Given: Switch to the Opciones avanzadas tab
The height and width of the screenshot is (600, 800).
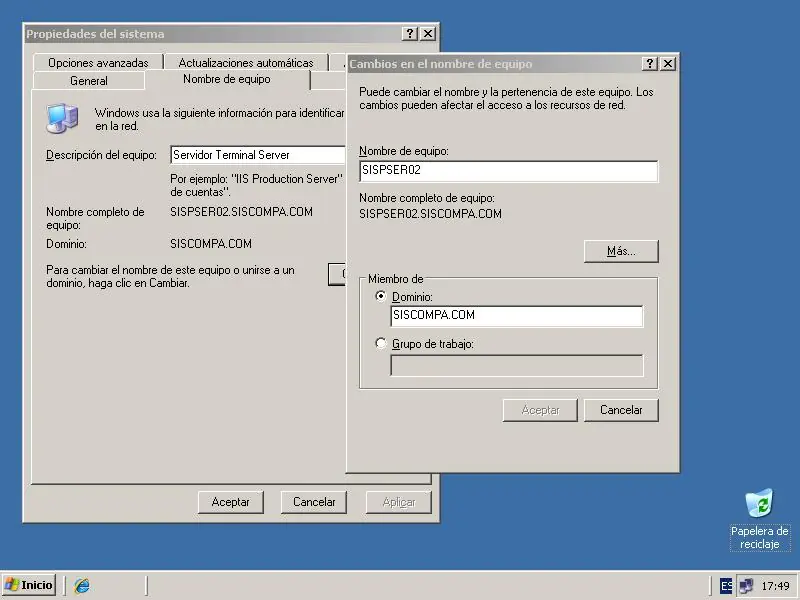Looking at the screenshot, I should click(x=98, y=63).
